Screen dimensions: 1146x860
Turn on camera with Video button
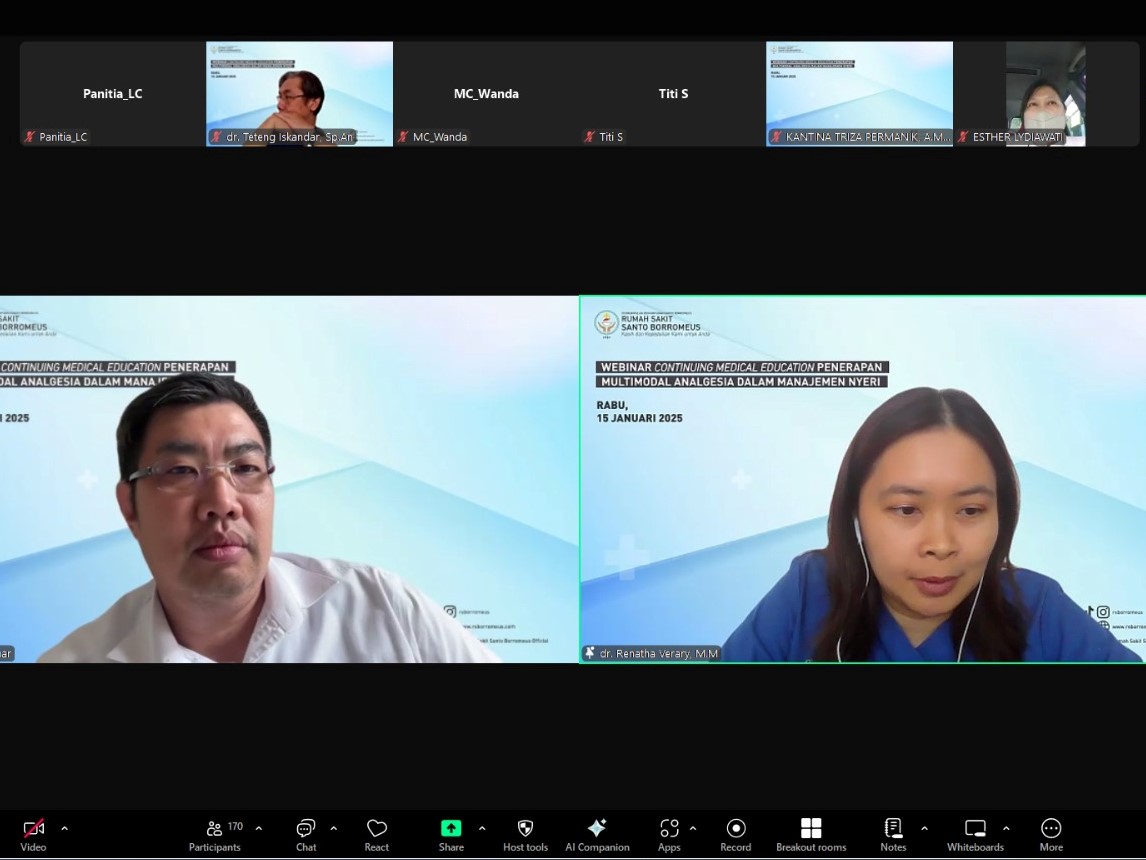(33, 834)
